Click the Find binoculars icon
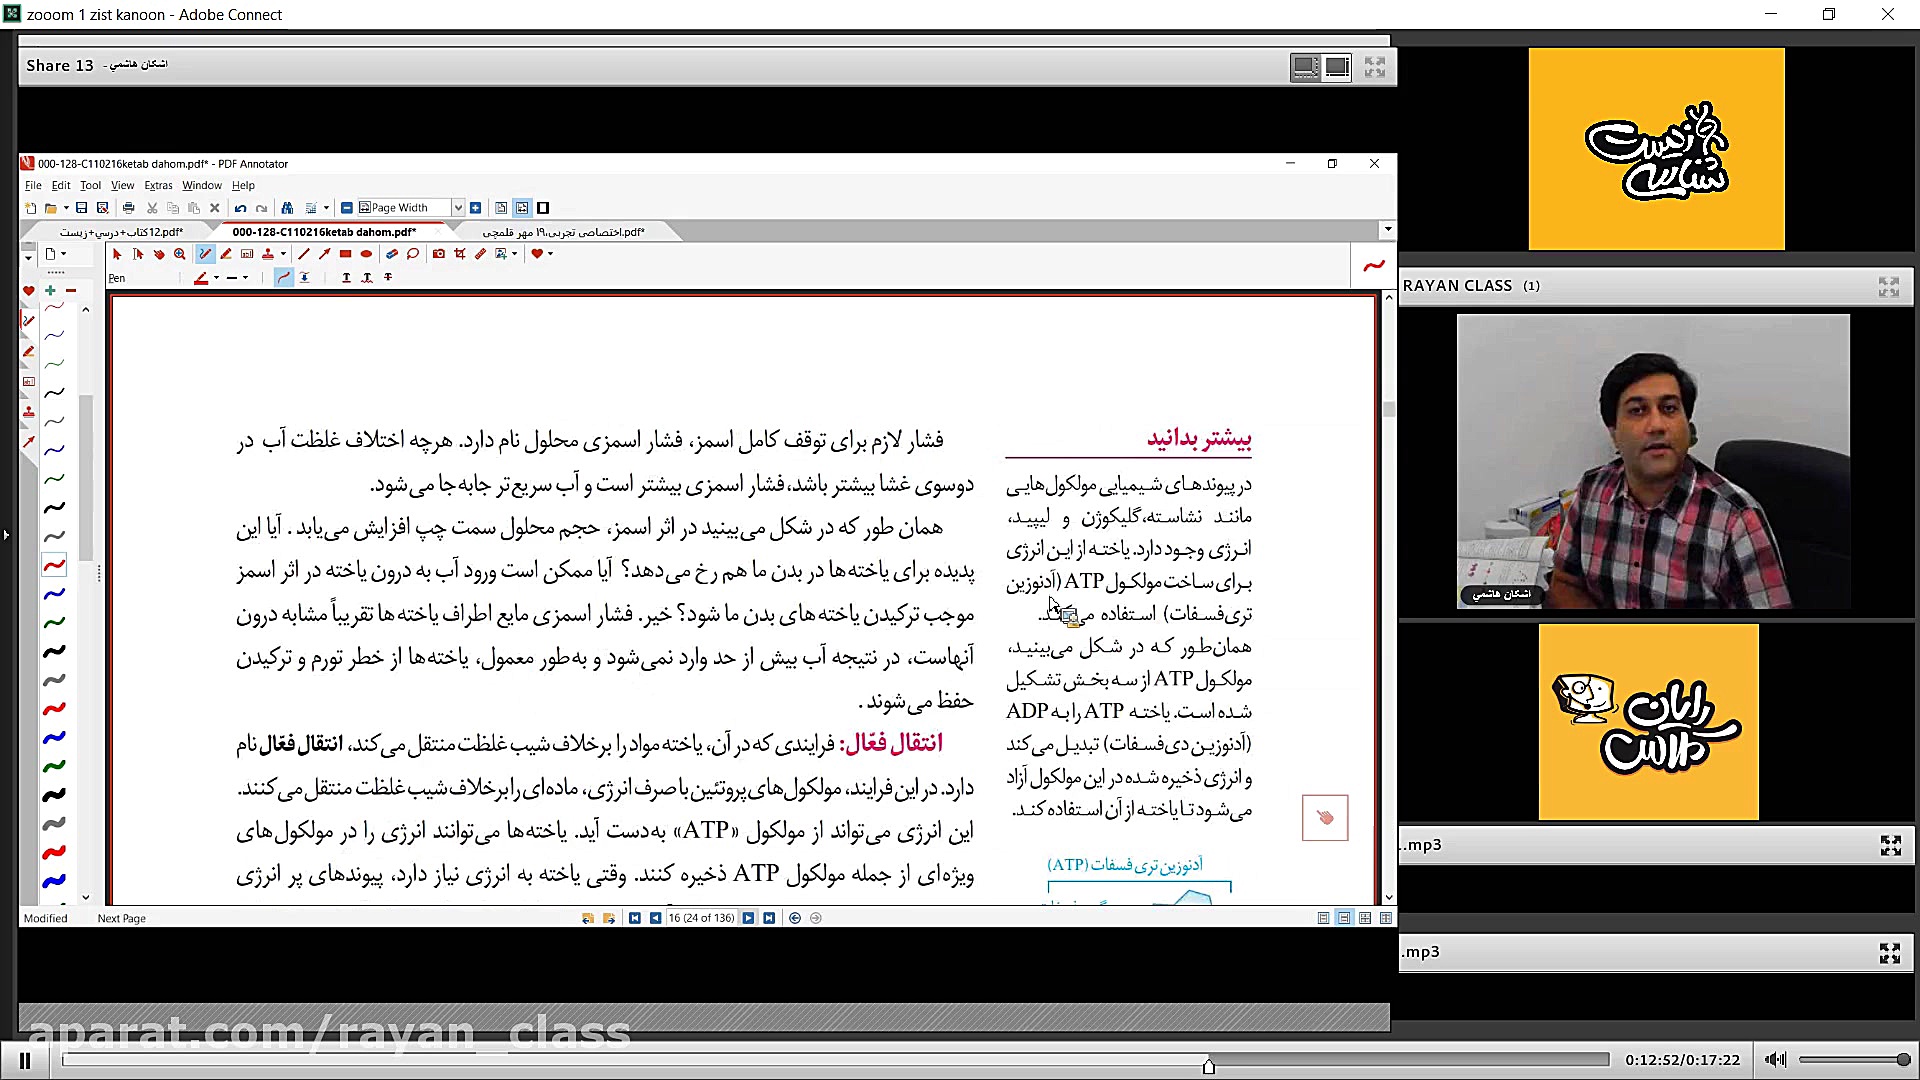Image resolution: width=1920 pixels, height=1080 pixels. [x=287, y=208]
